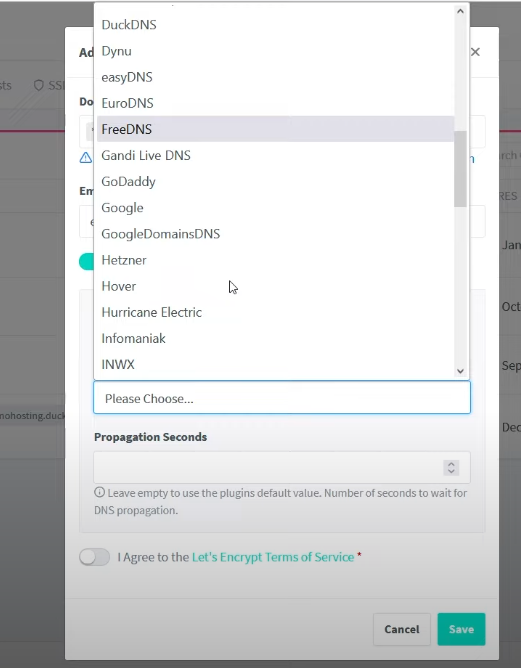Open Let's Encrypt Terms of Service link
This screenshot has width=521, height=668.
(x=273, y=557)
